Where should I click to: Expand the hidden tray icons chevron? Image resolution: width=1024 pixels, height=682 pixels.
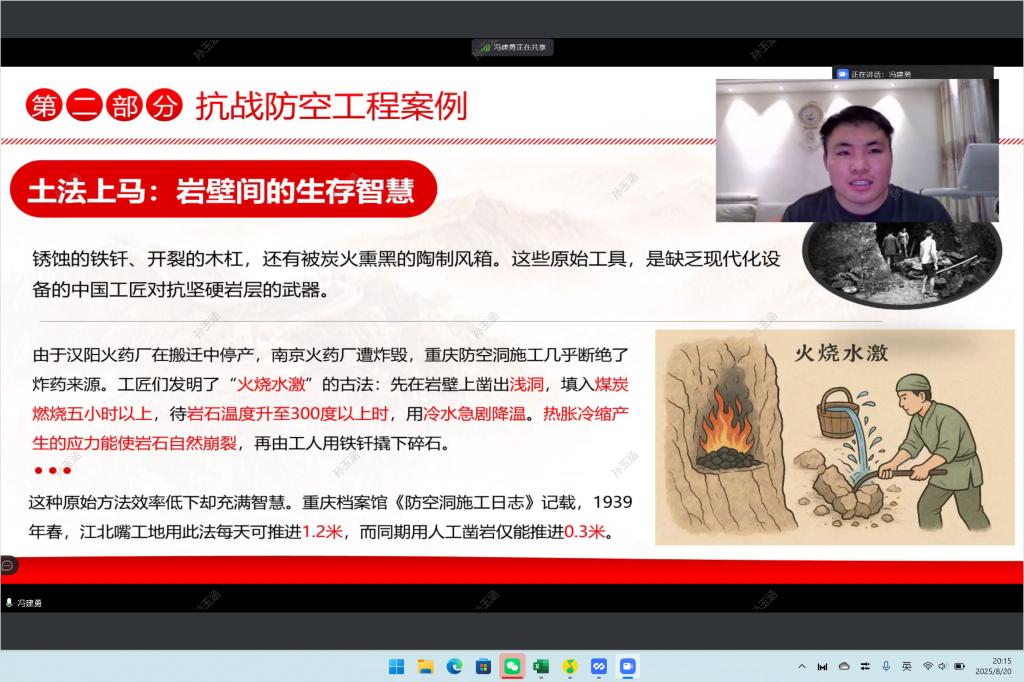pos(801,666)
